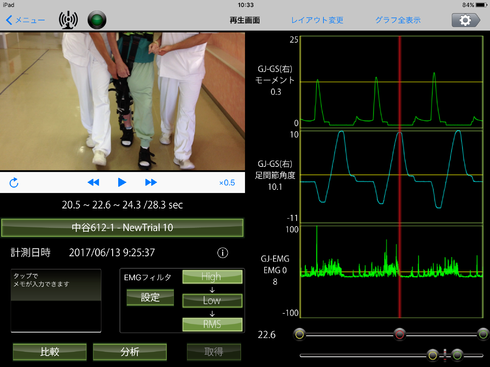Select the red current-position slider handle
490x367 pixels.
pos(400,334)
